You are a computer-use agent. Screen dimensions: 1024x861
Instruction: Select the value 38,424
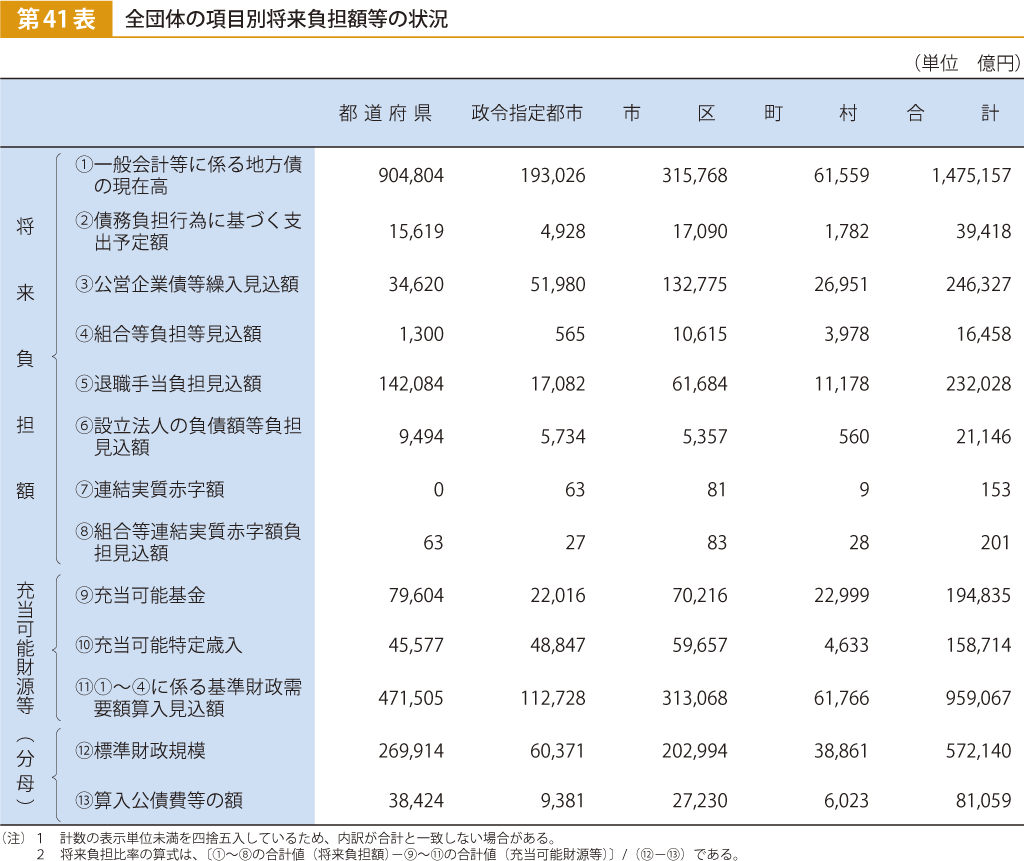click(416, 800)
